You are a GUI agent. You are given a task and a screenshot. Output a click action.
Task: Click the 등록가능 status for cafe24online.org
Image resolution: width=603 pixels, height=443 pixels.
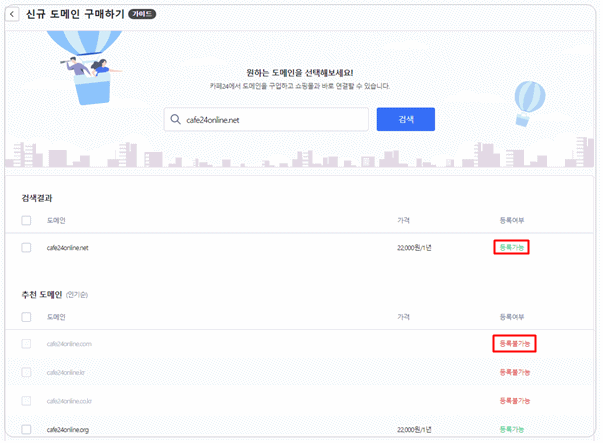[511, 429]
